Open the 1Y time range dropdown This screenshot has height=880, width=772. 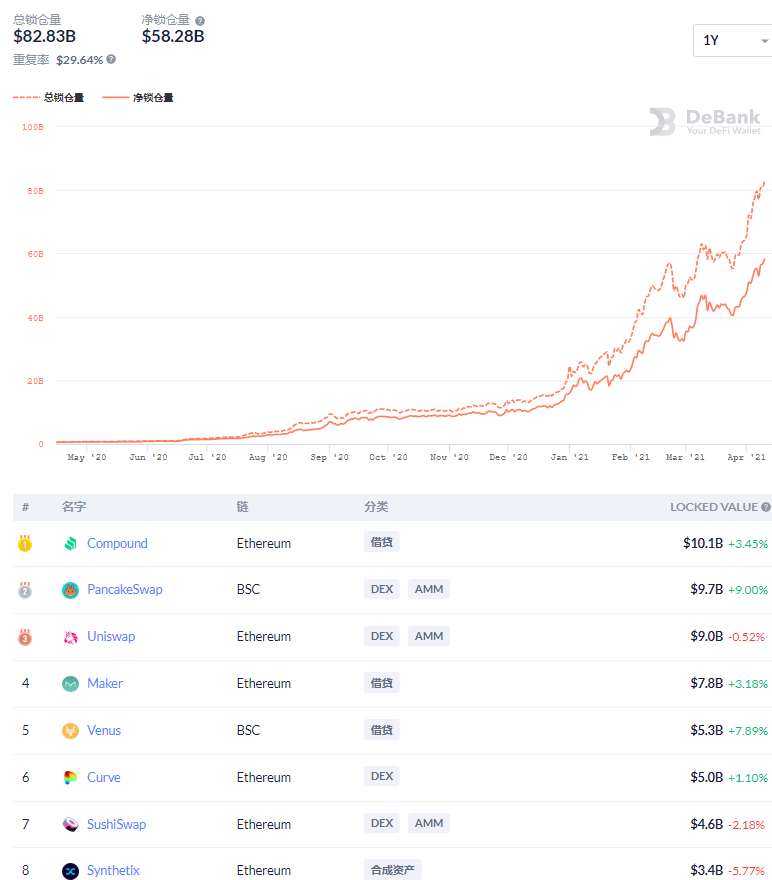pos(735,41)
